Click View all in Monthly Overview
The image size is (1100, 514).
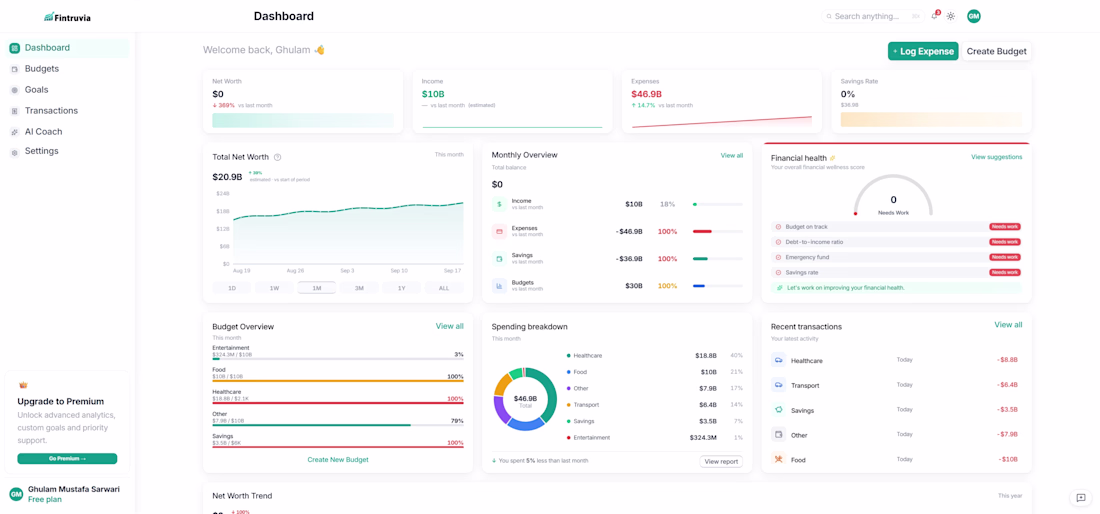[x=732, y=156]
